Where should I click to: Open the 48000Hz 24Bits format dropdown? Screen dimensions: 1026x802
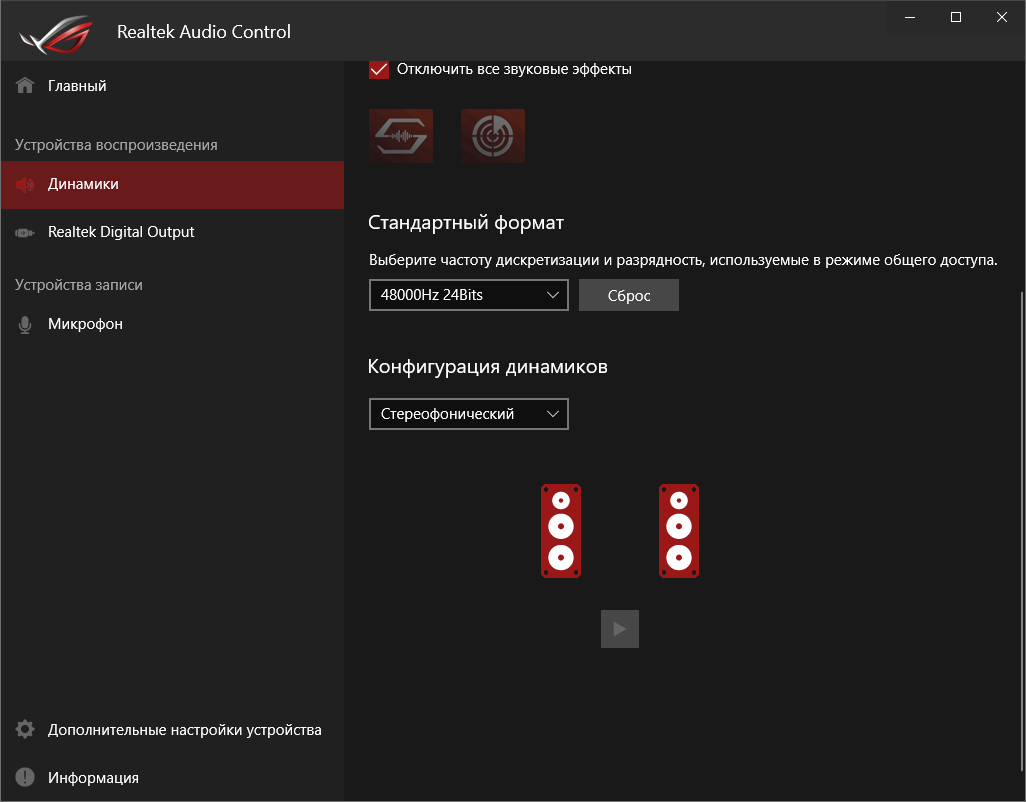(x=469, y=295)
